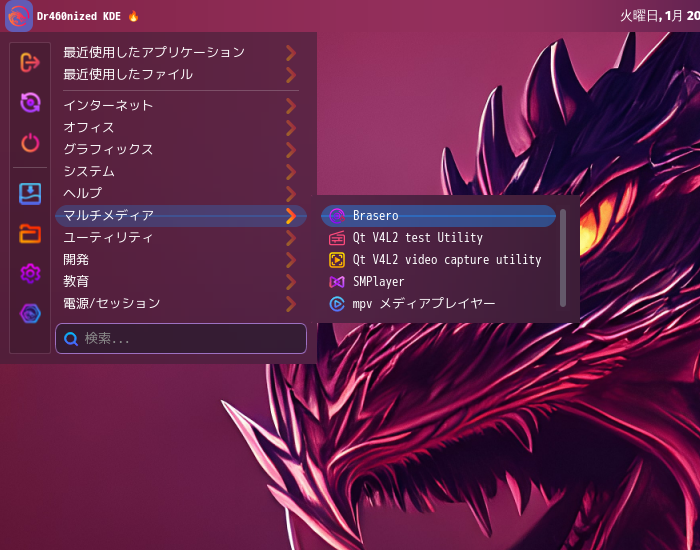This screenshot has height=550, width=700.
Task: Expand the ヘルプ chevron arrow
Action: pyautogui.click(x=291, y=193)
